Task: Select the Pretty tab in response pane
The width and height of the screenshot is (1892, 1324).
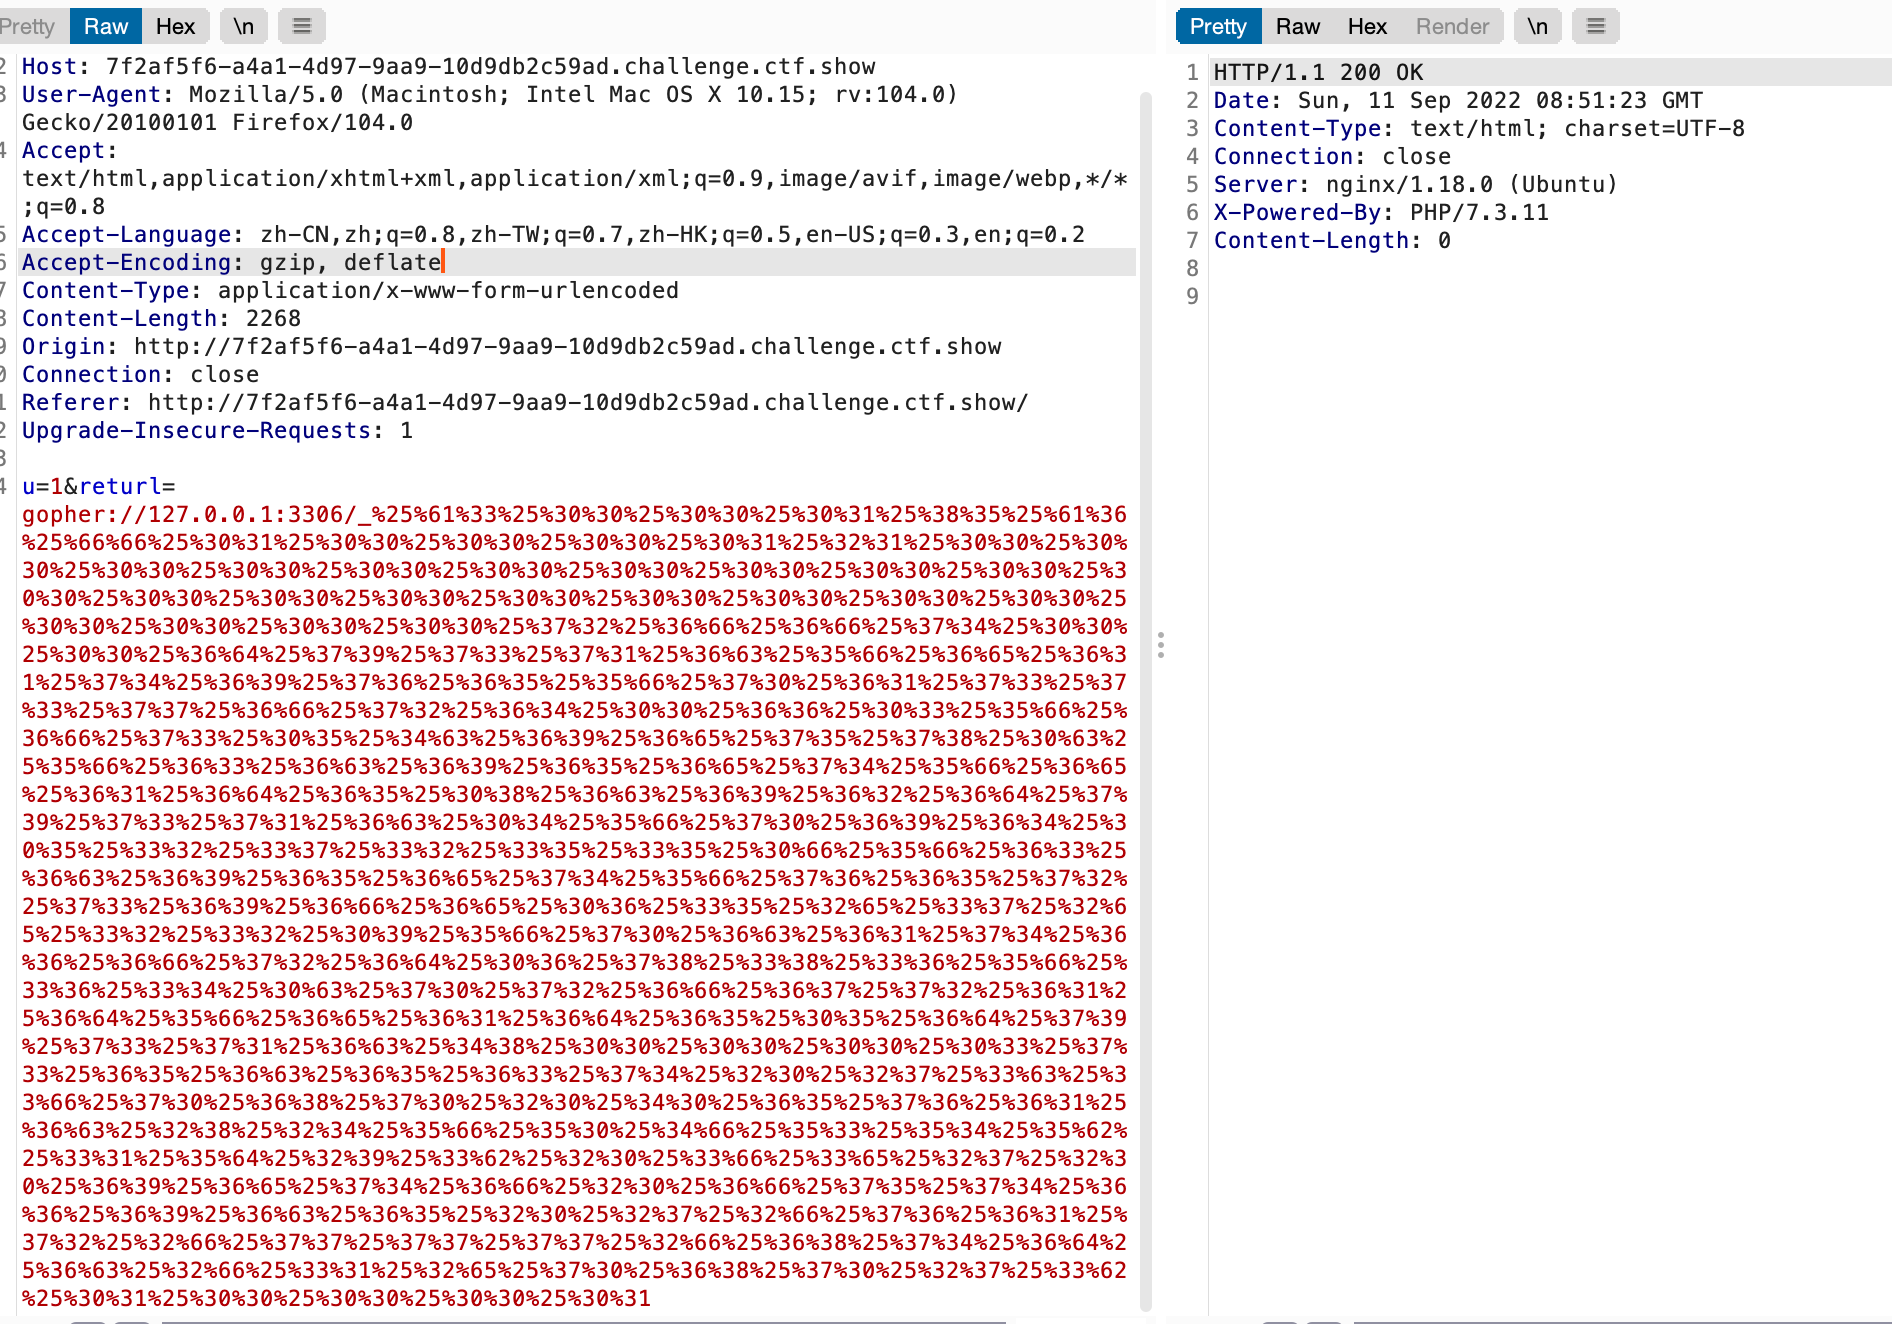Action: pos(1218,27)
